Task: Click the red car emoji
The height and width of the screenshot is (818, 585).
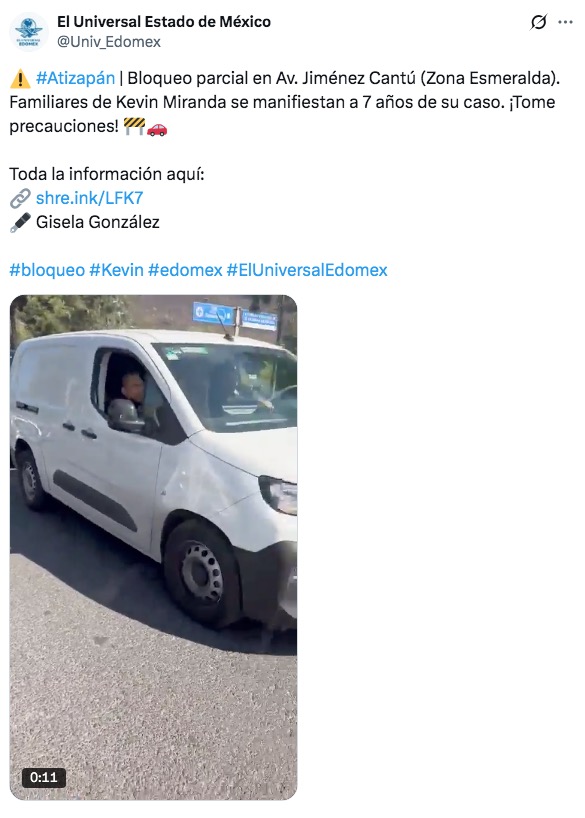Action: click(x=157, y=127)
